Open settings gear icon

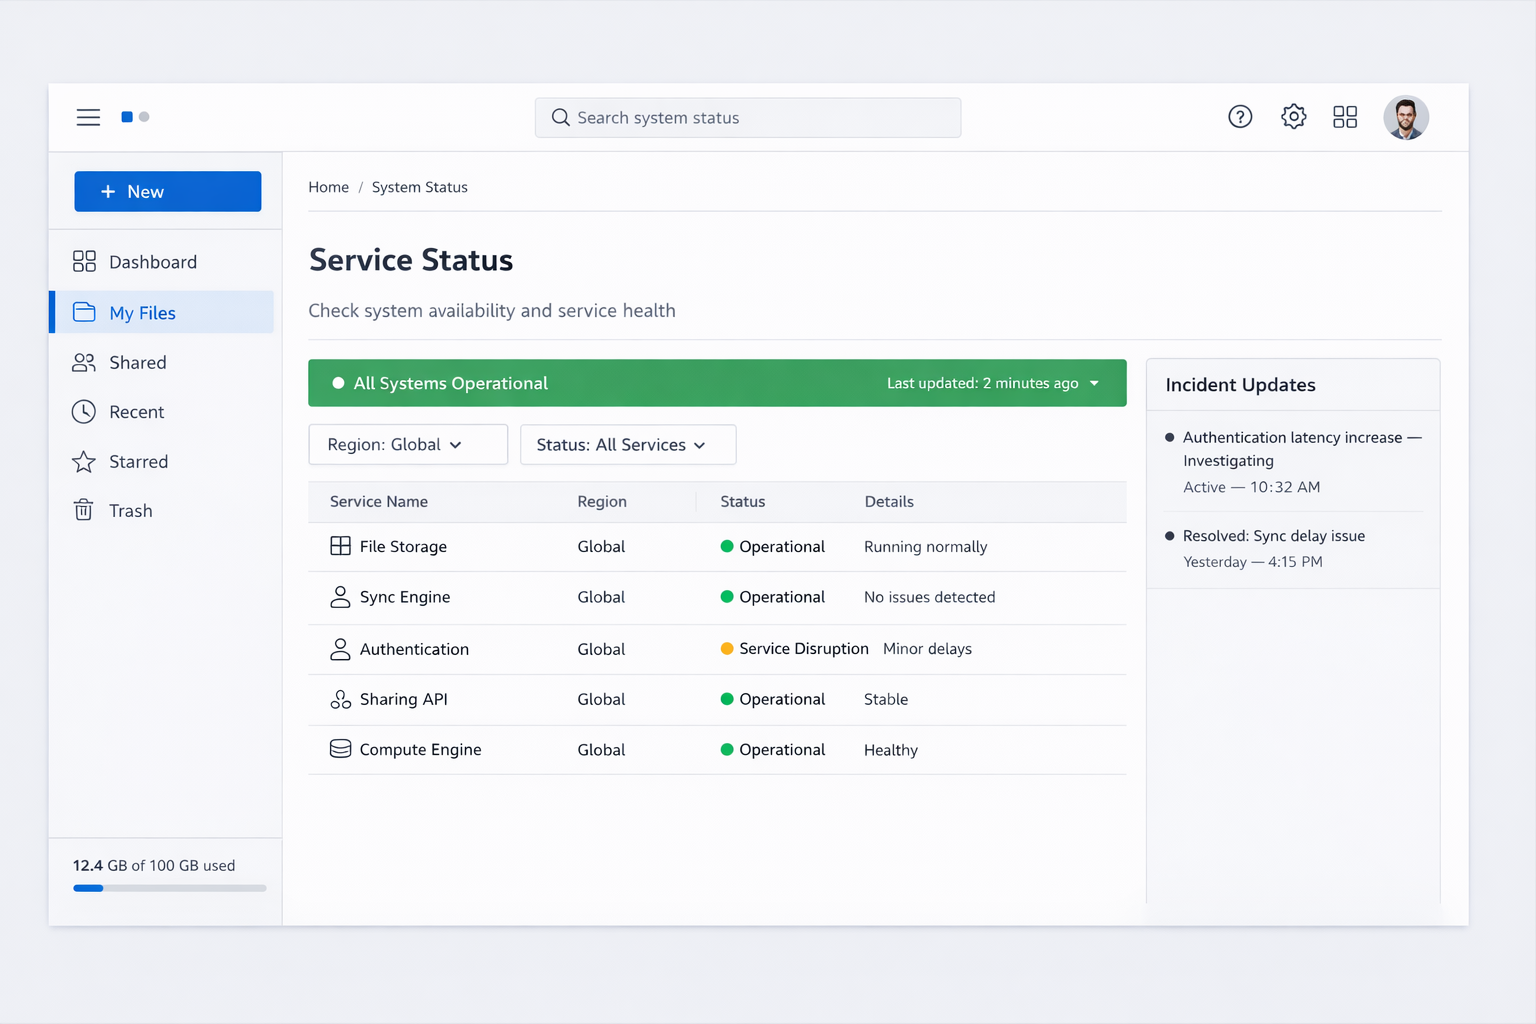tap(1293, 117)
